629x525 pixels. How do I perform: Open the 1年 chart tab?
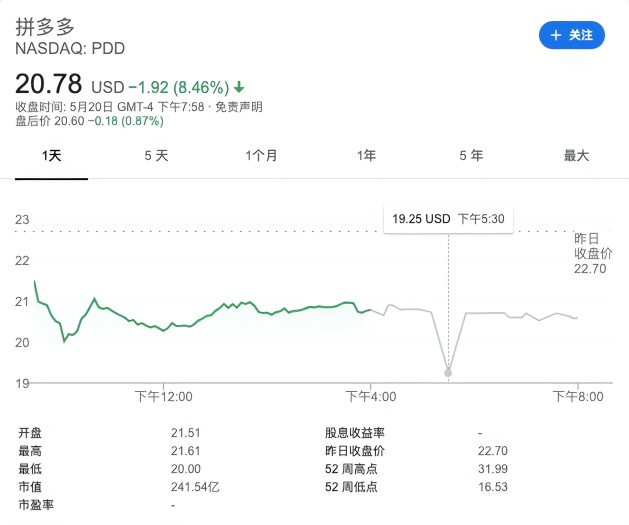coord(367,156)
